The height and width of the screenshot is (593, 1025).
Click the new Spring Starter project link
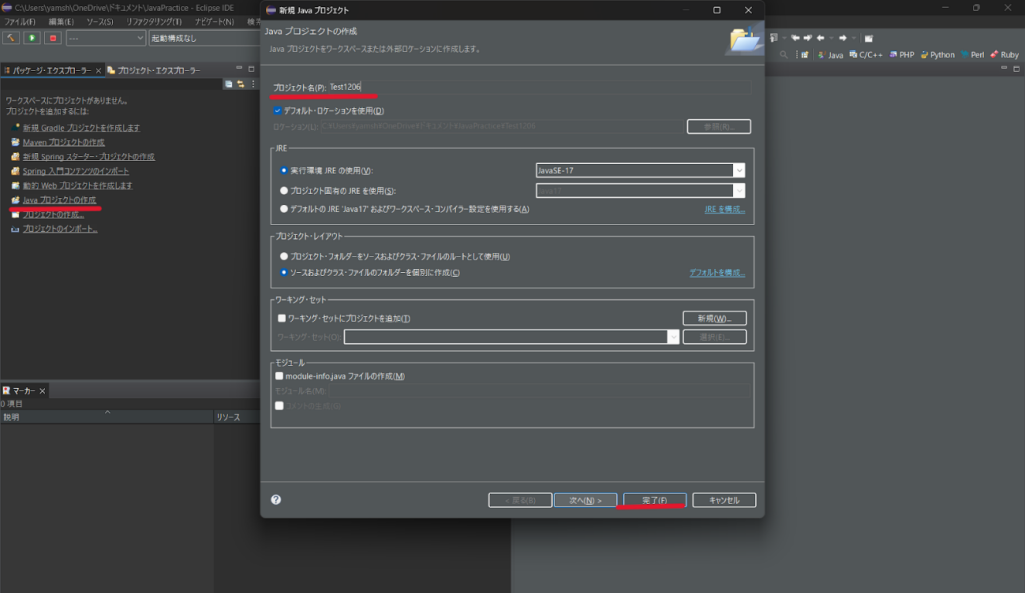tap(88, 157)
